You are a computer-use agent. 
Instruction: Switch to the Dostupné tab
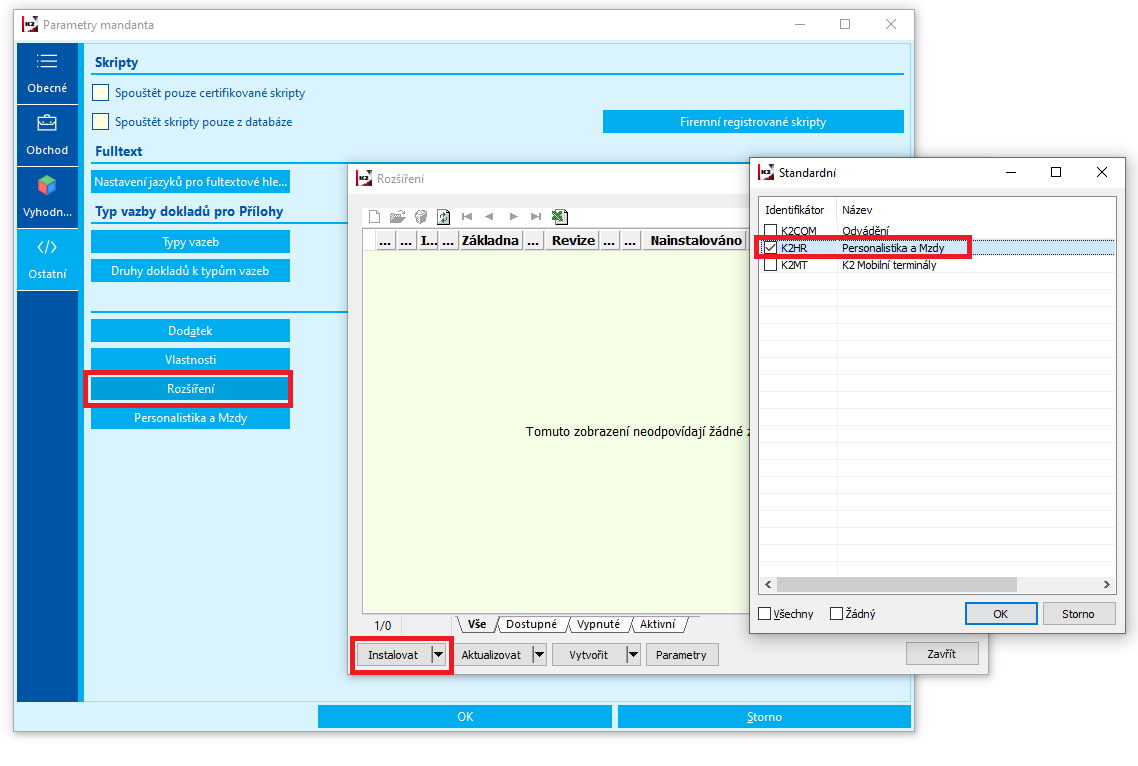coord(531,624)
